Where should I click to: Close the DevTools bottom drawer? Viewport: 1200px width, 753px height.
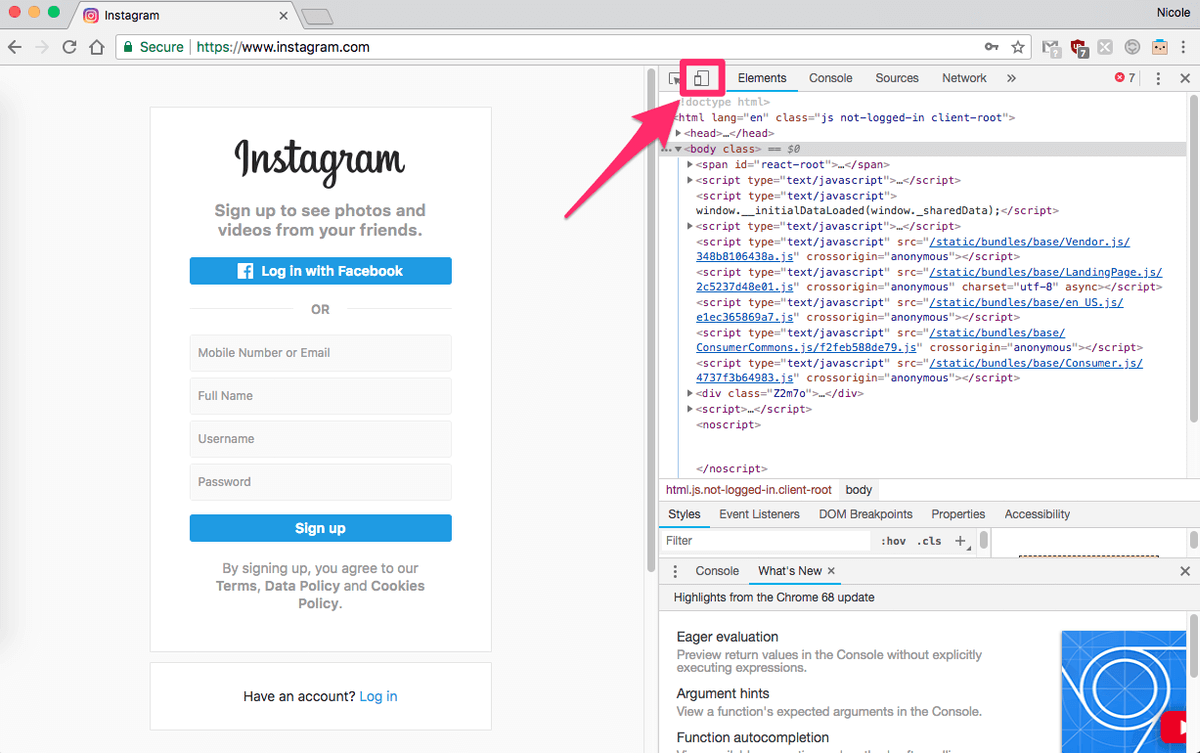coord(1185,571)
